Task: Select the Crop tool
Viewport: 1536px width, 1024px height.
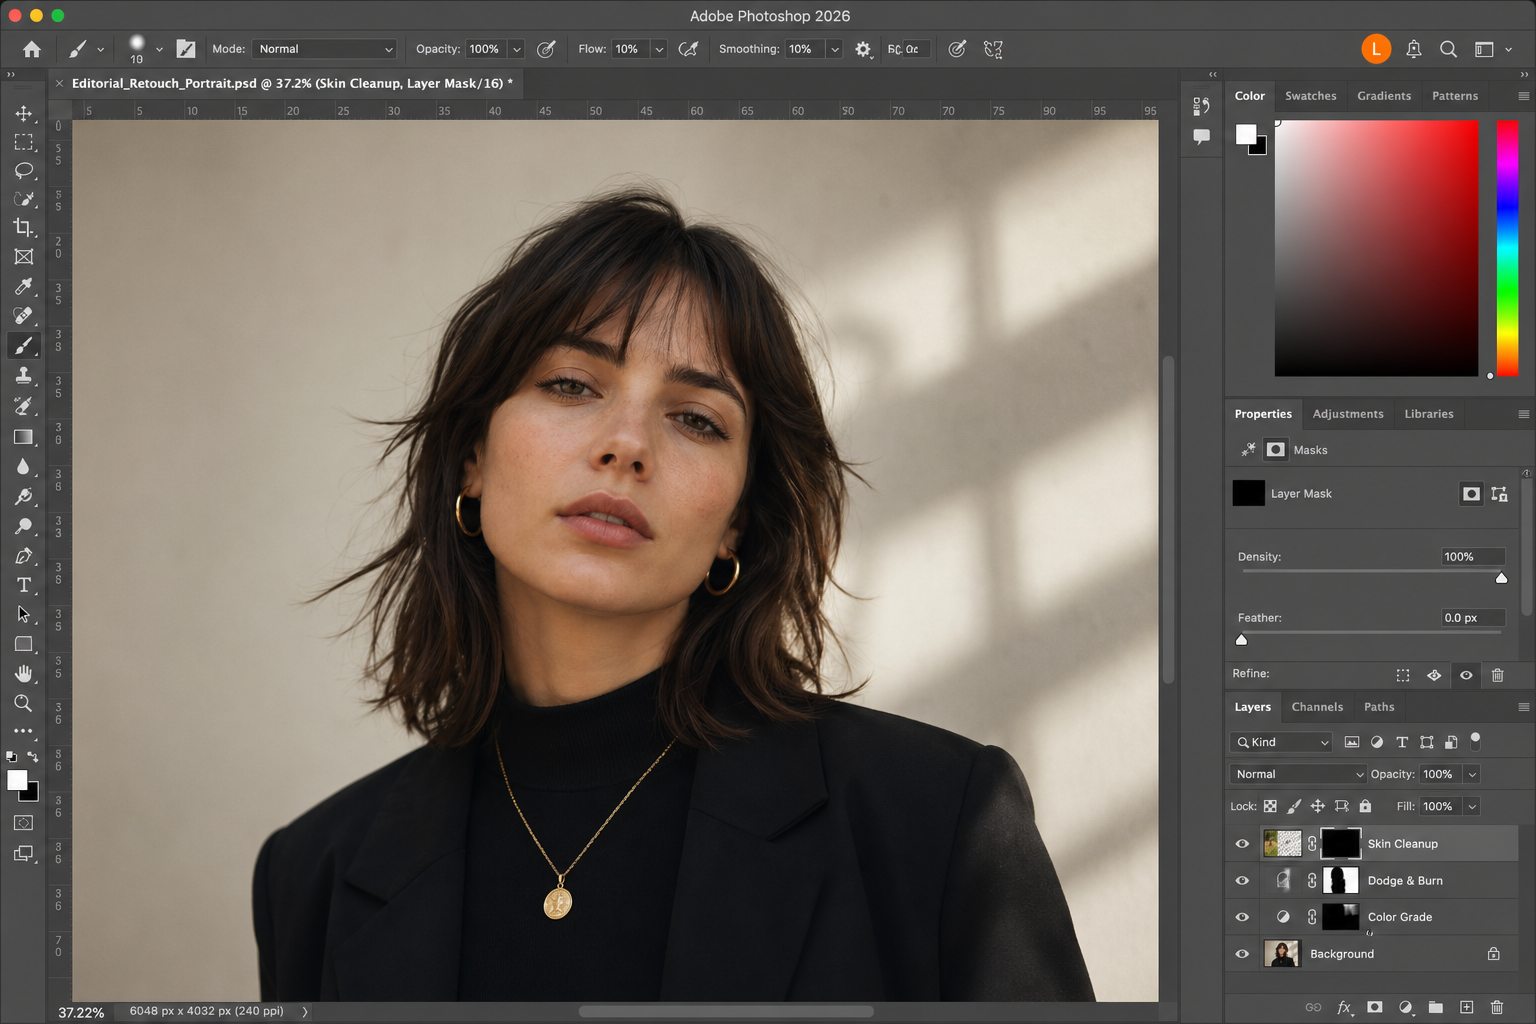Action: pyautogui.click(x=23, y=228)
